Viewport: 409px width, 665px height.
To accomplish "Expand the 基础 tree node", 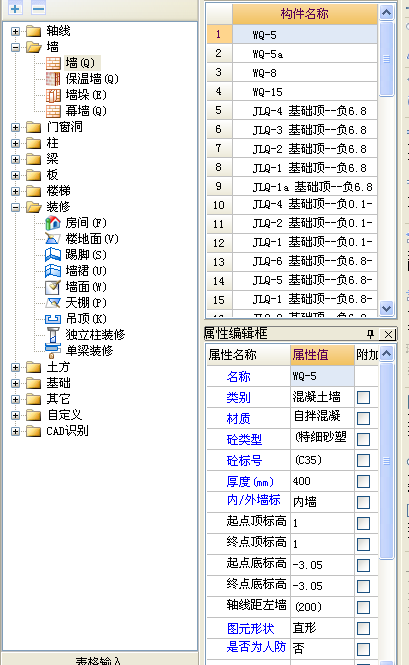I will 15,383.
